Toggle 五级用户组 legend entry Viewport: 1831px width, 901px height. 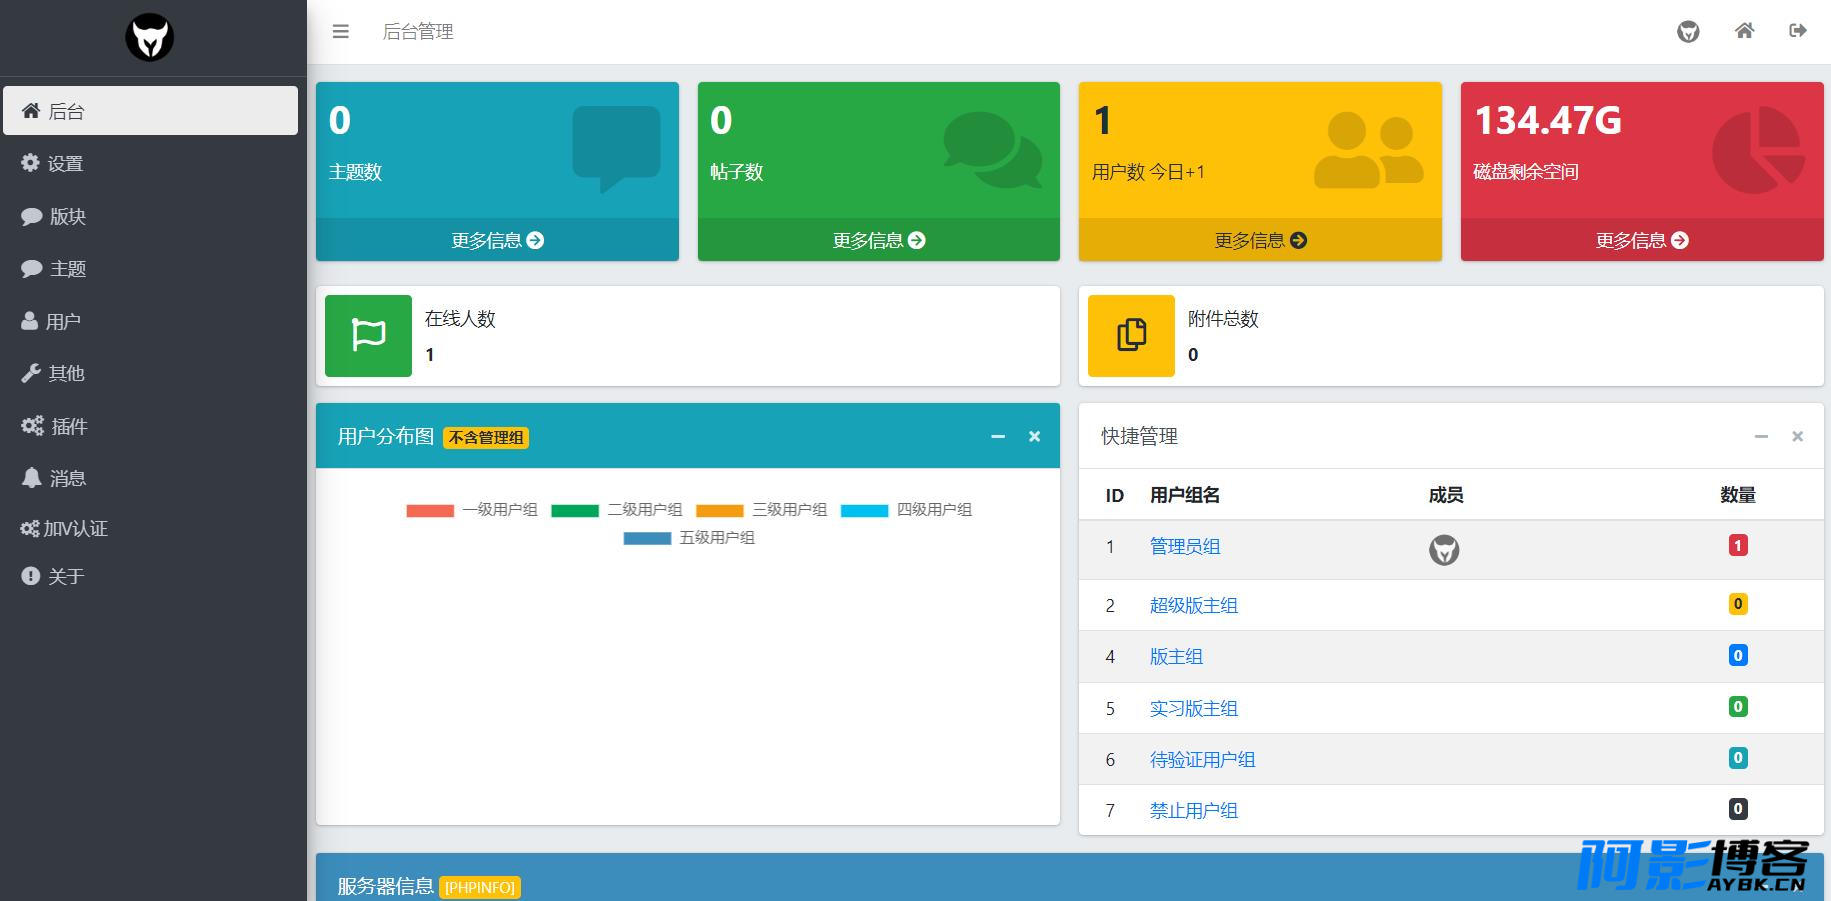click(x=690, y=538)
